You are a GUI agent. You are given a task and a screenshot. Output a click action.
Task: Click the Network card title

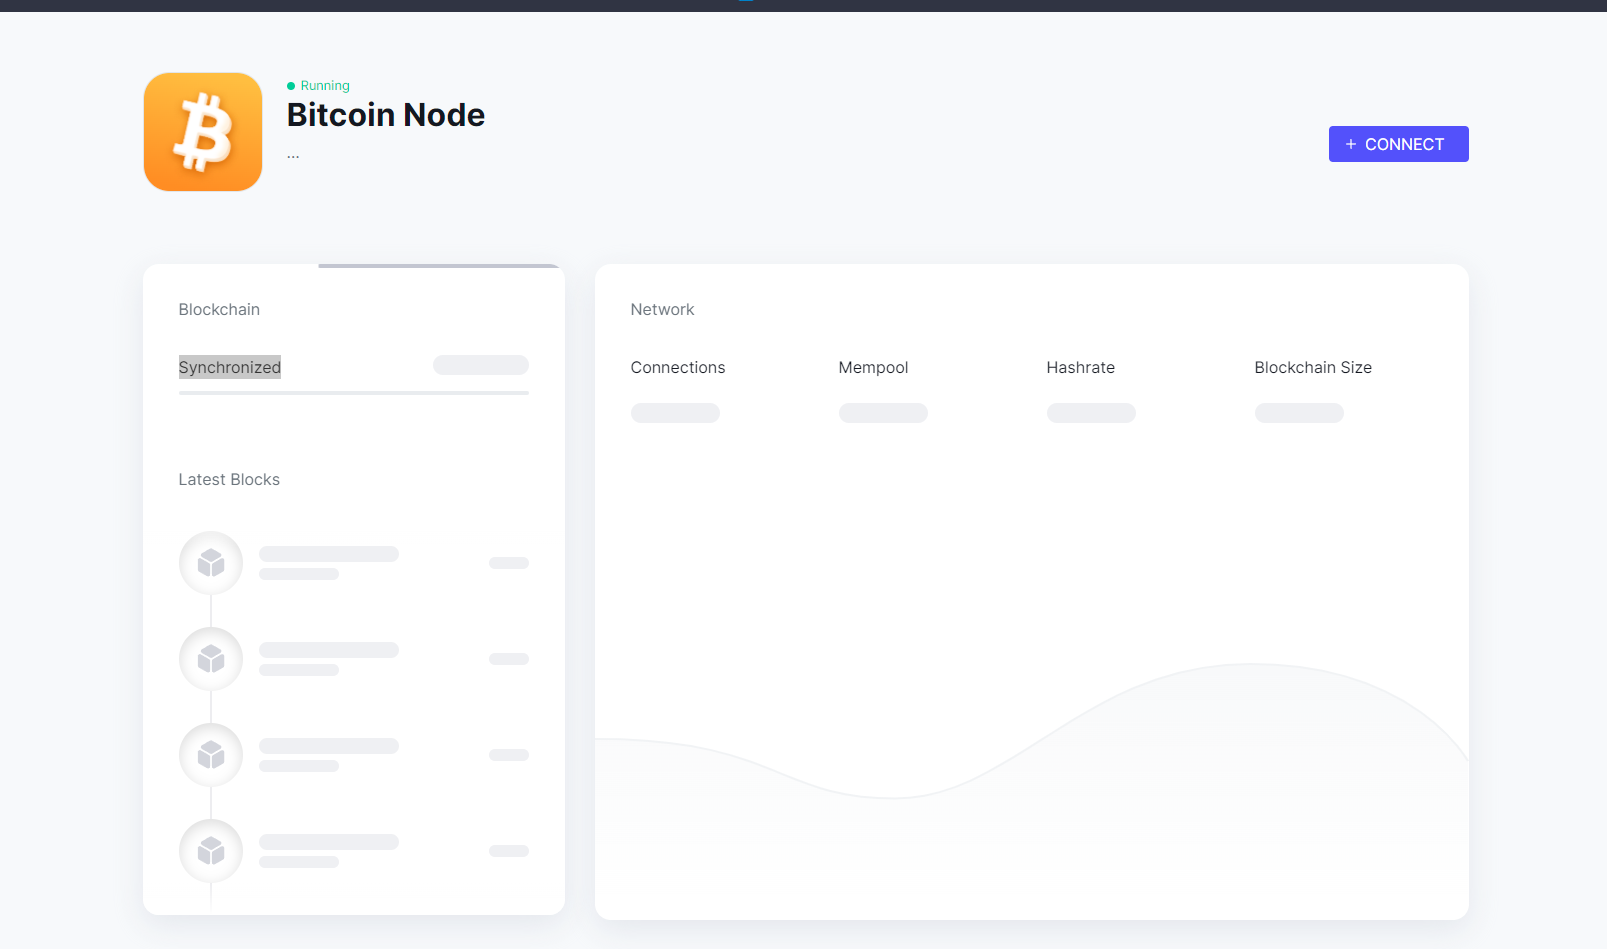(x=662, y=310)
